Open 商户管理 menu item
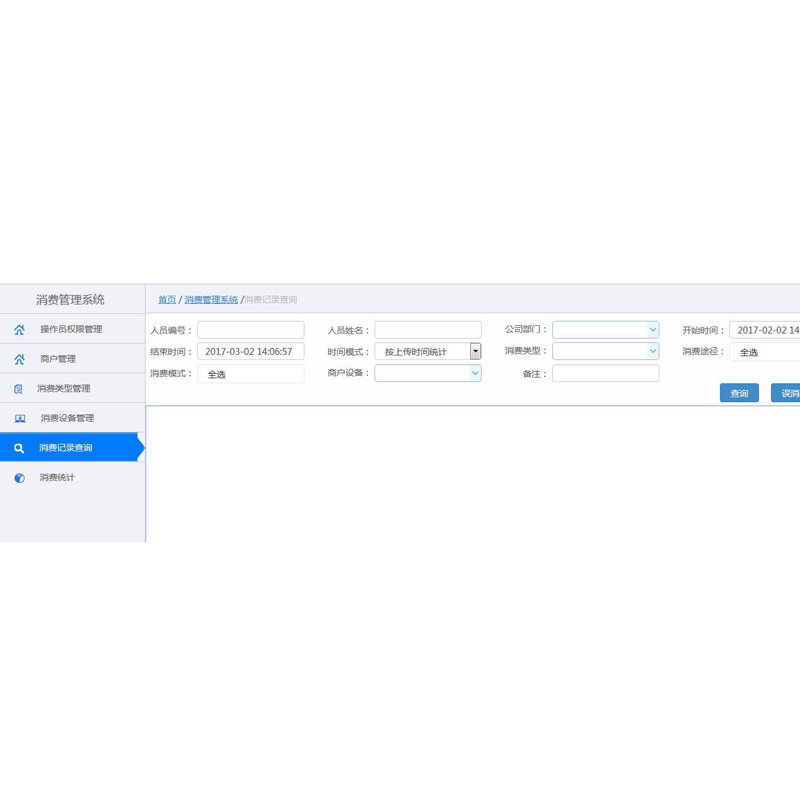 [72, 359]
